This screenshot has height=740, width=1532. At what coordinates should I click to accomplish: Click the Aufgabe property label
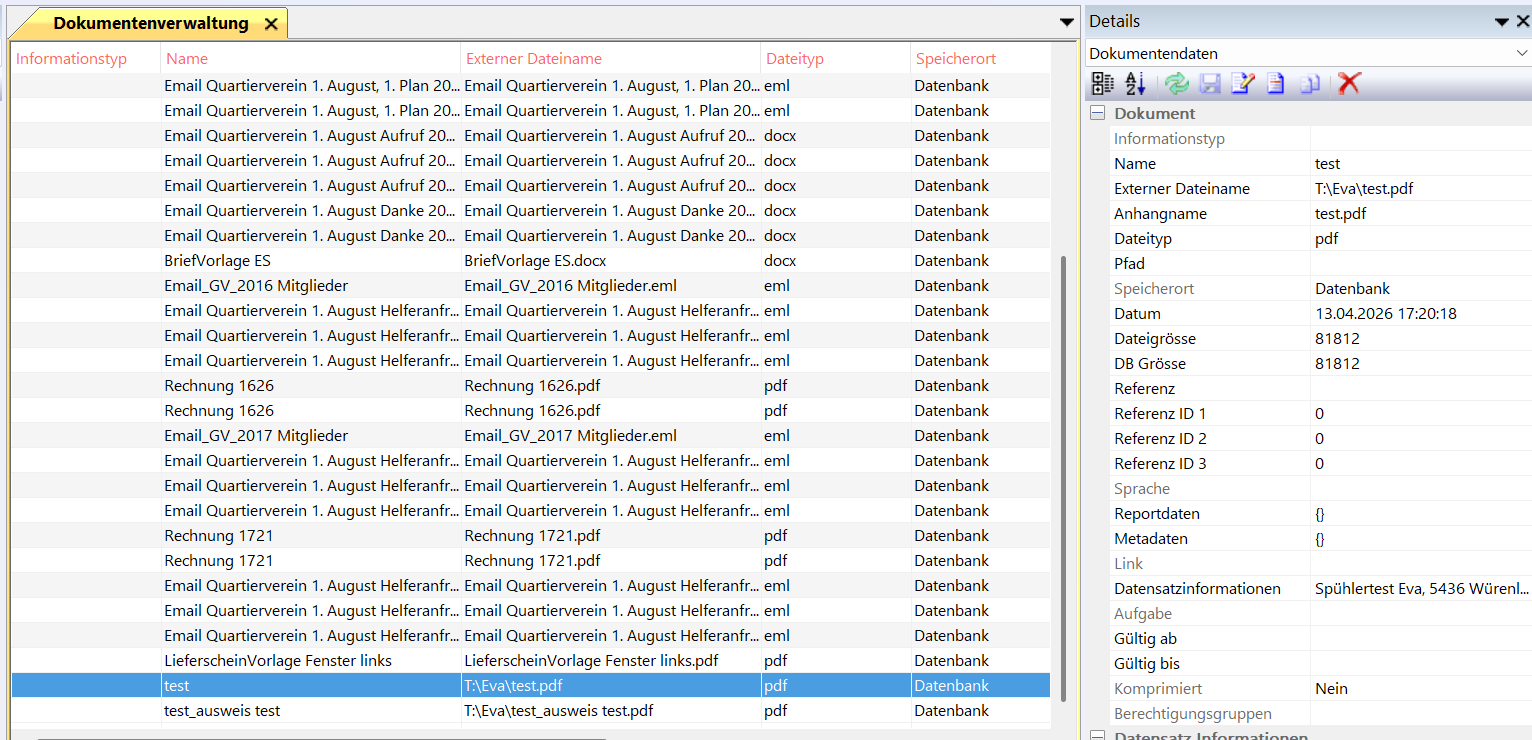1143,614
